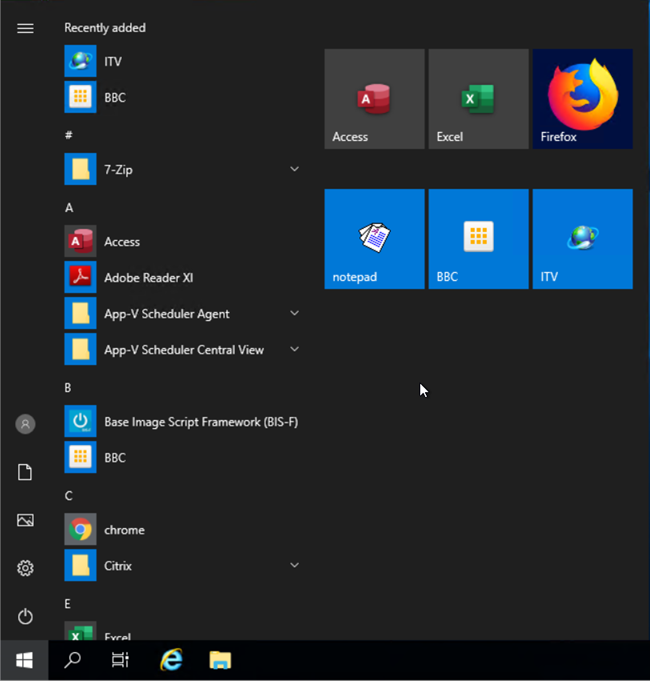Open the Citrix folder icon
The image size is (650, 681).
80,565
